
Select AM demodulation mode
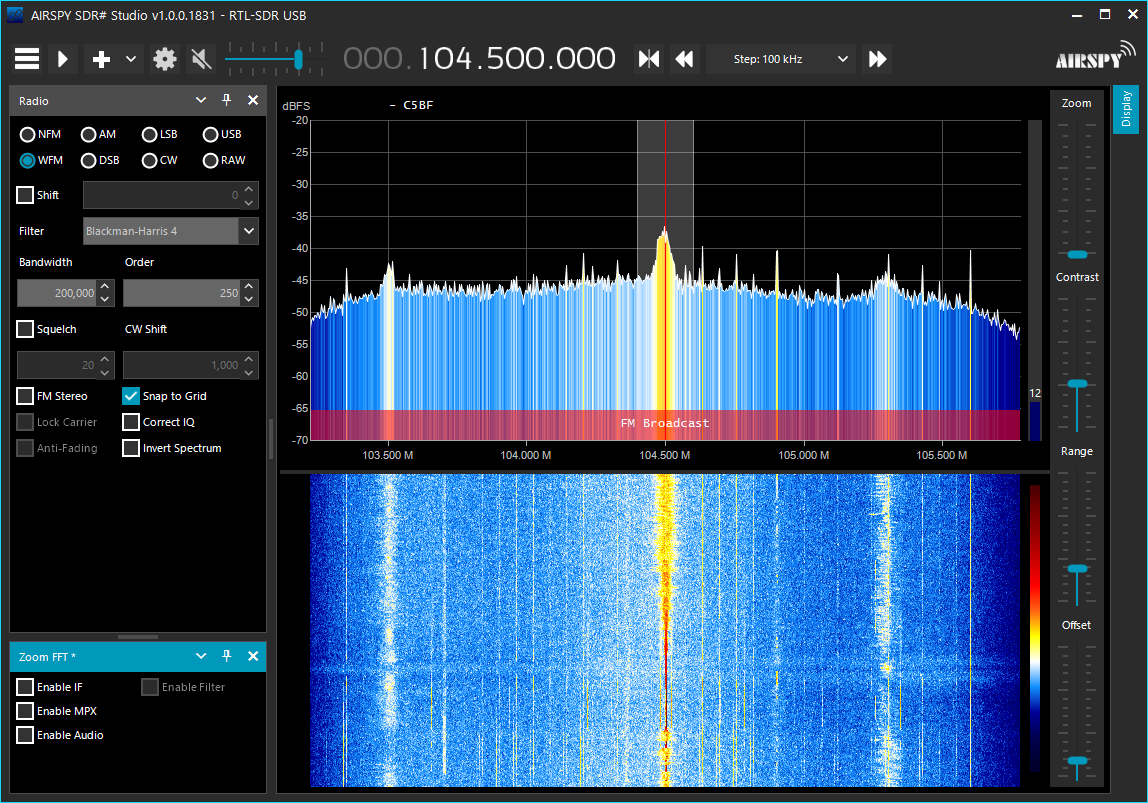[x=98, y=134]
